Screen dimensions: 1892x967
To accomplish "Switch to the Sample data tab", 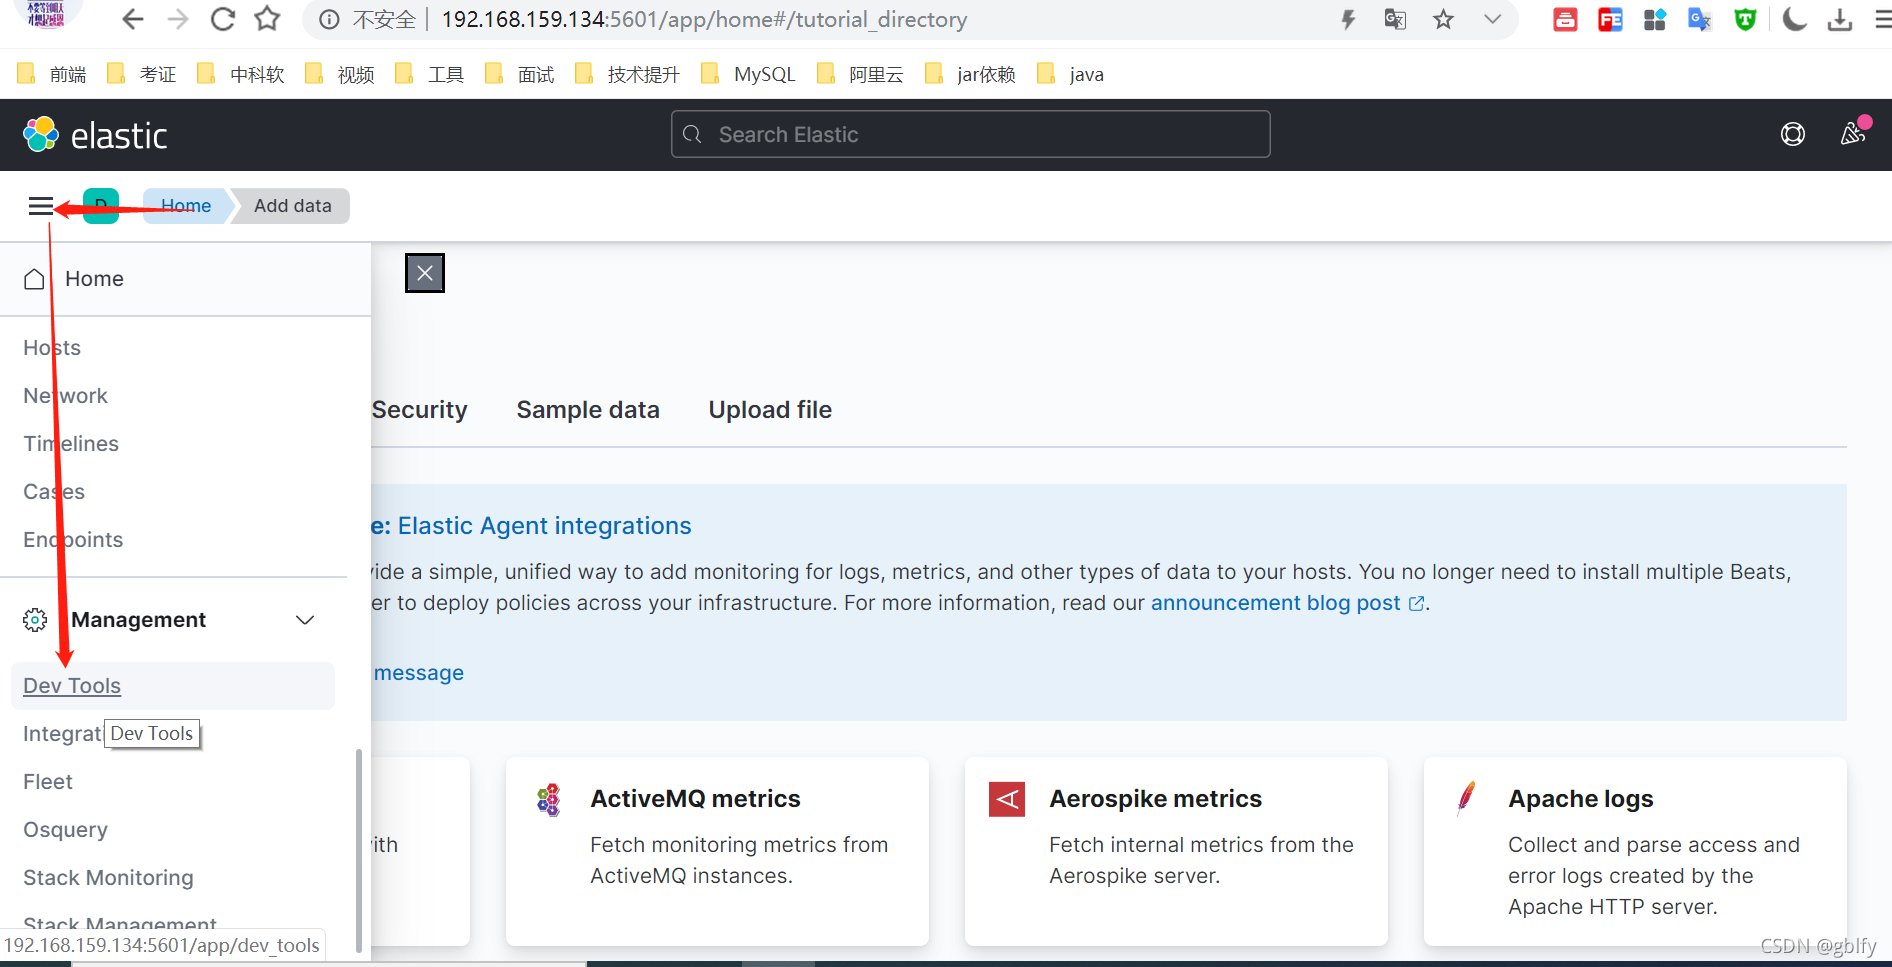I will click(588, 410).
